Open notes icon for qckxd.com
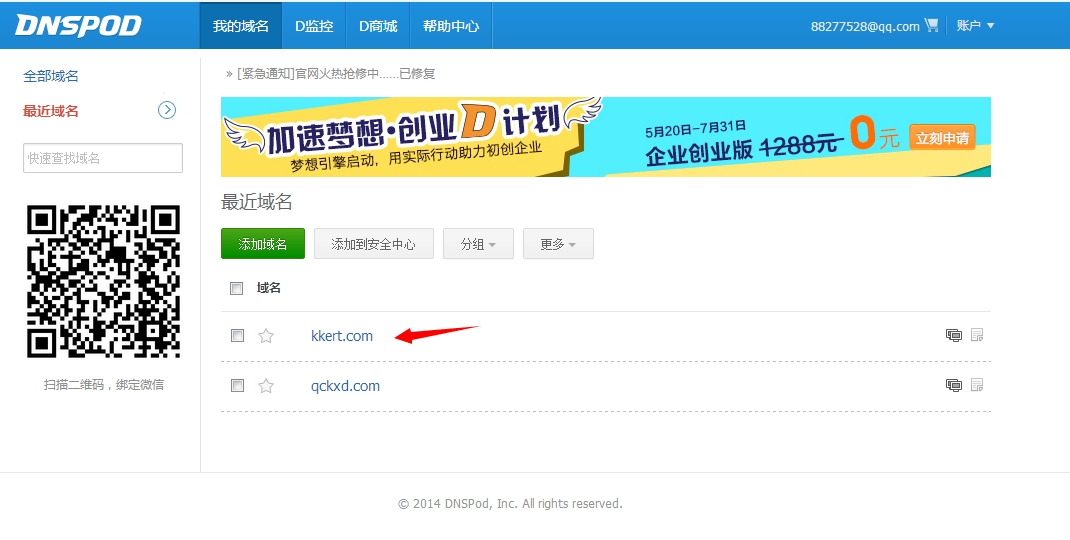The height and width of the screenshot is (540, 1070). 977,385
